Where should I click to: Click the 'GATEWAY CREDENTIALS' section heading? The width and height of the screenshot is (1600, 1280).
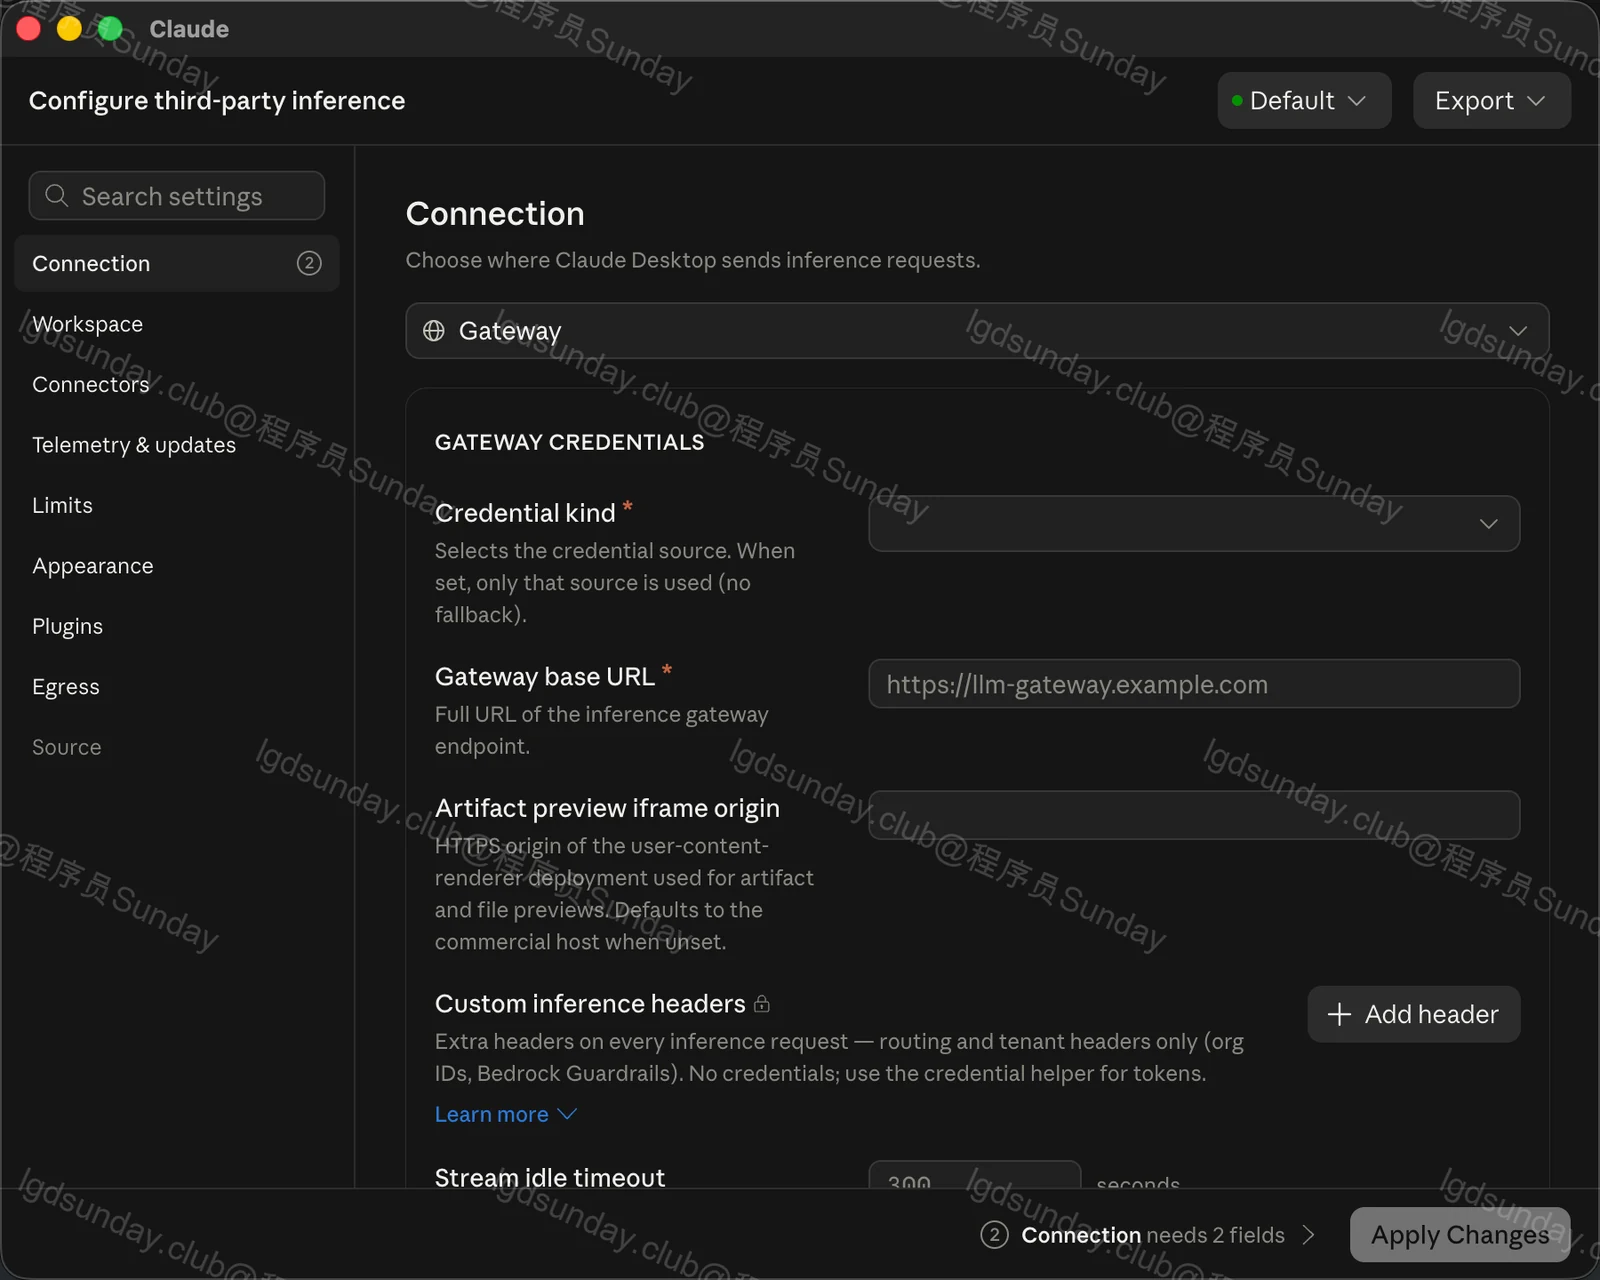click(570, 442)
